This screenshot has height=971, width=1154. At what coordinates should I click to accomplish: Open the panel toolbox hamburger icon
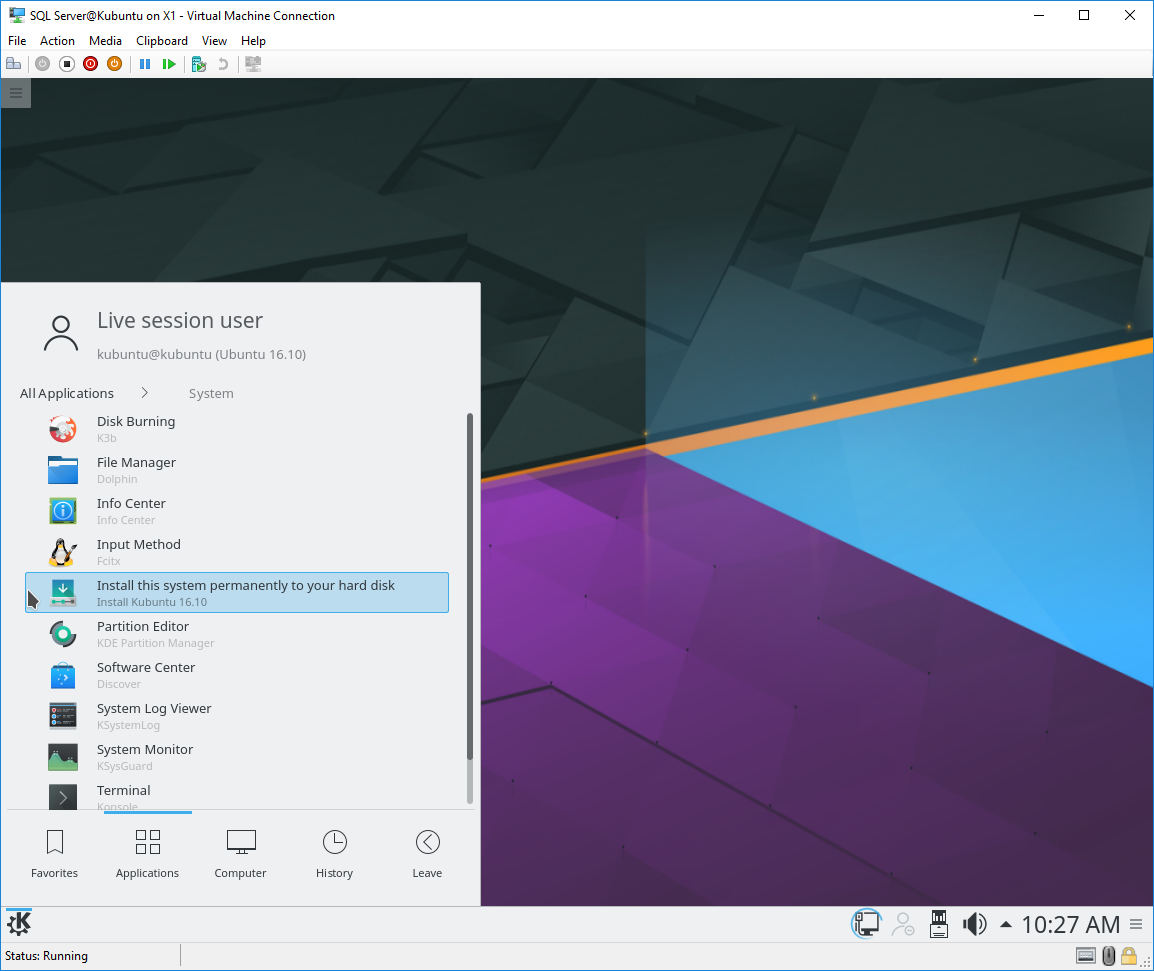point(1136,925)
